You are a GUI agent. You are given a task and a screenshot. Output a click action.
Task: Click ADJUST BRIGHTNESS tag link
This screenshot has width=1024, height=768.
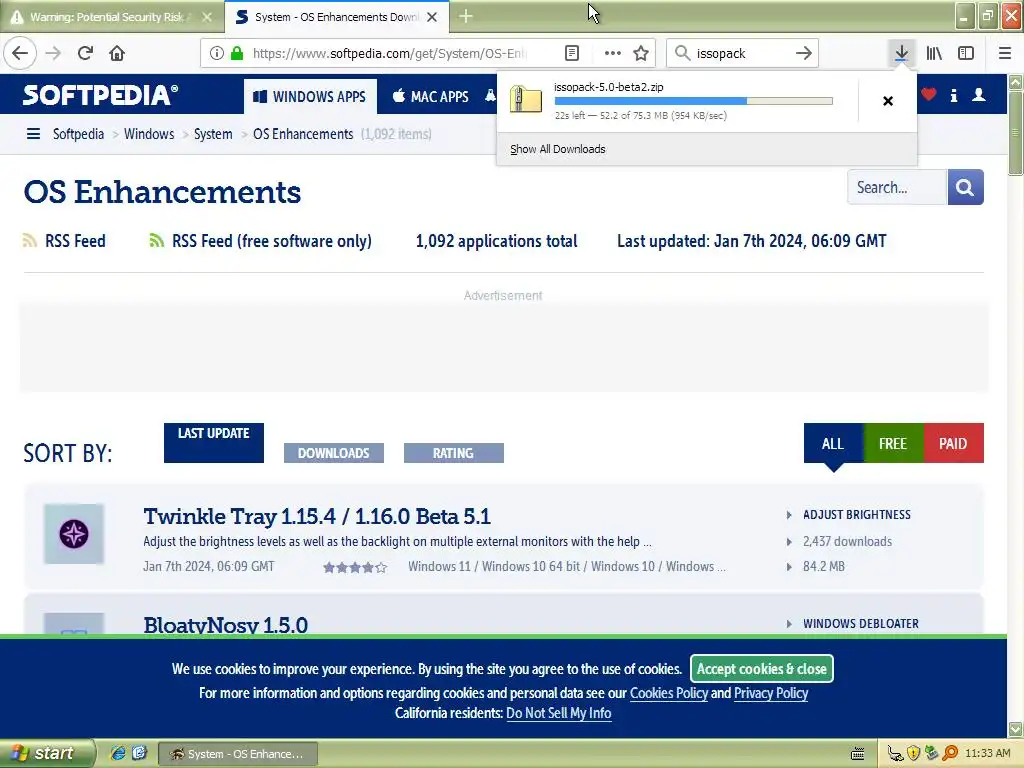click(x=857, y=515)
